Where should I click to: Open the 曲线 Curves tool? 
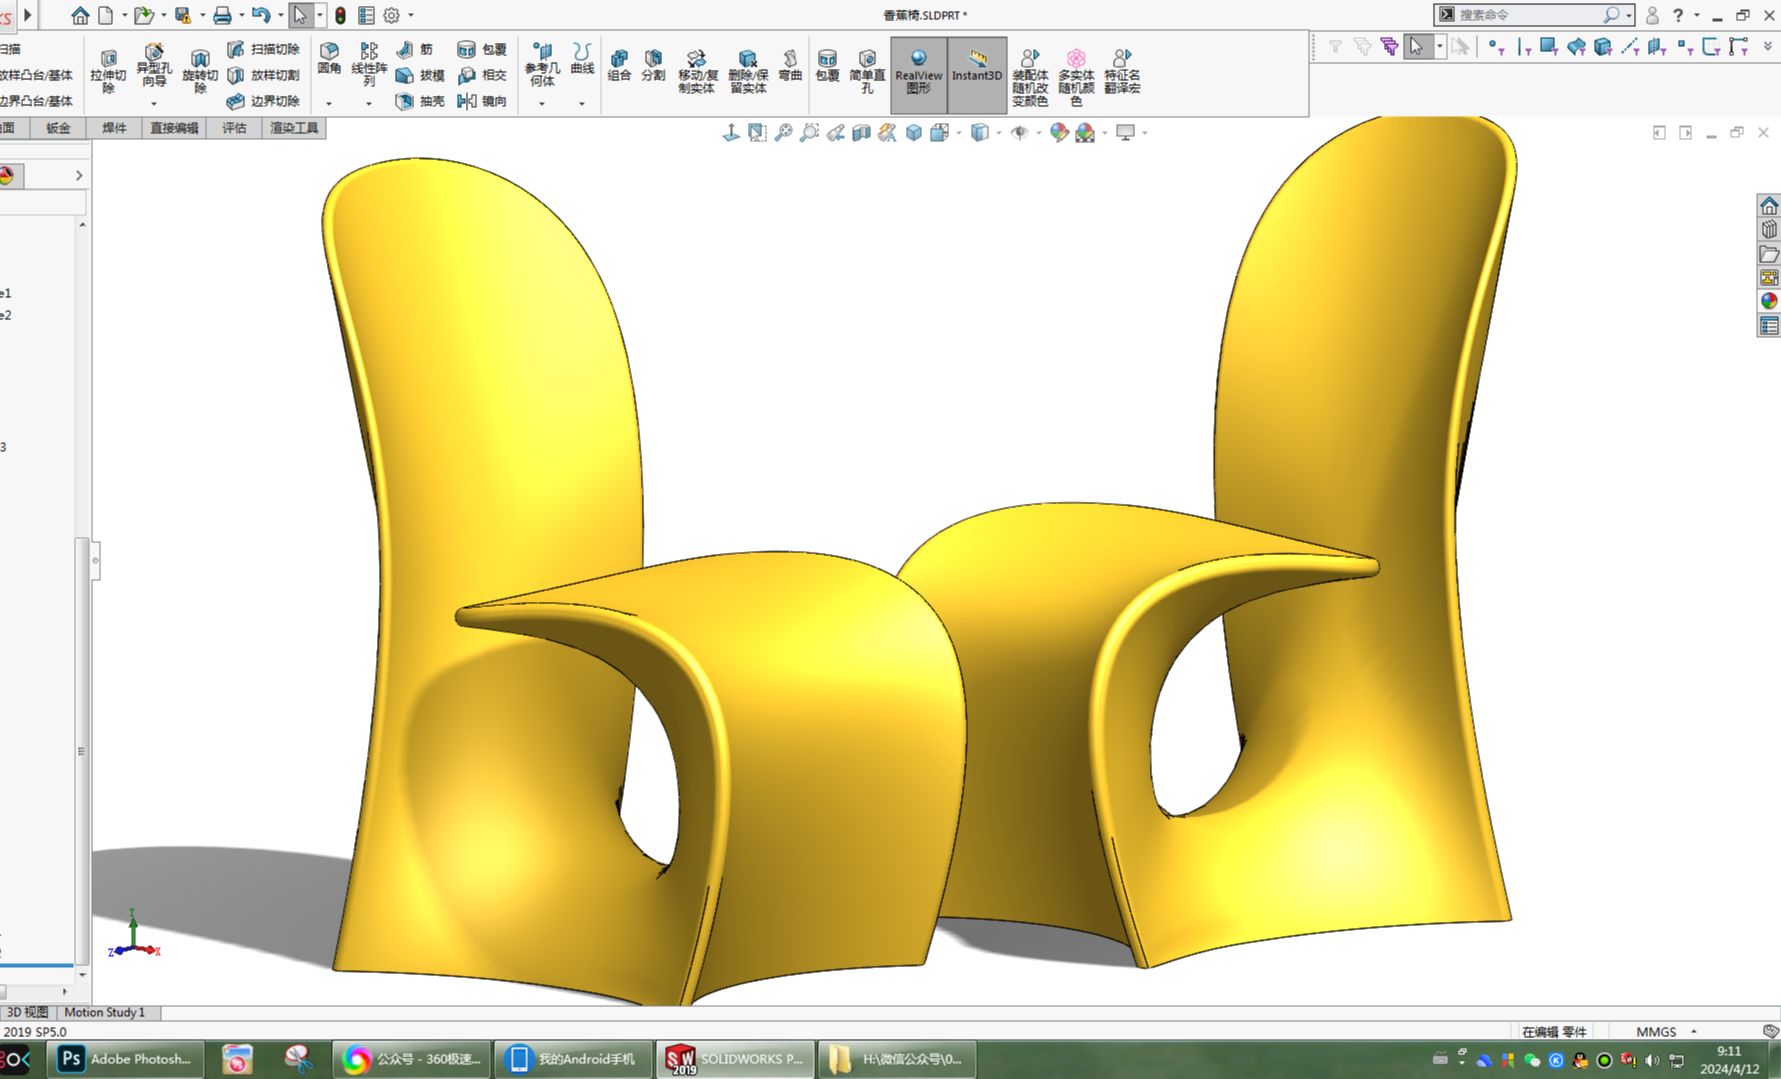[582, 58]
